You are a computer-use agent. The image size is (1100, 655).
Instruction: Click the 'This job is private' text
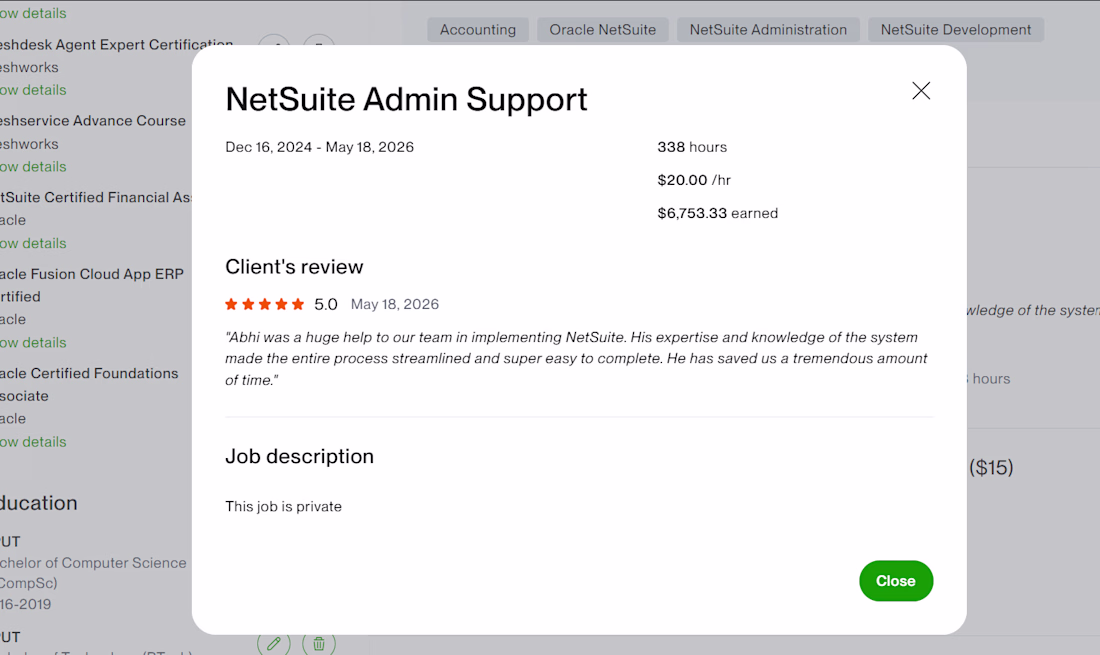click(x=283, y=506)
